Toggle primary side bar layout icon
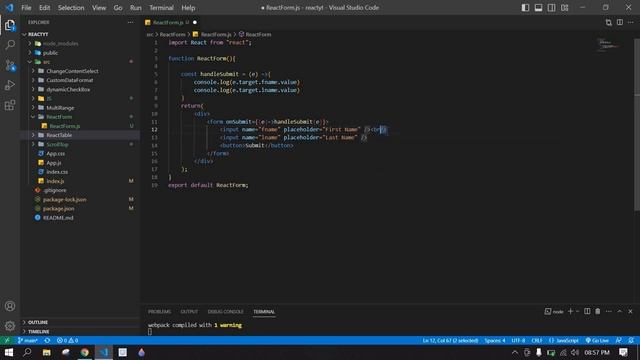Viewport: 640px width, 360px height. click(525, 8)
